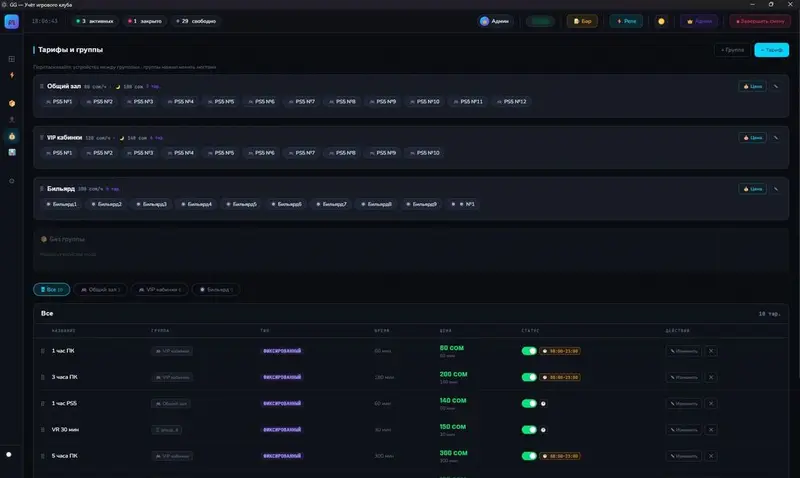Click the drag handle beside the VIP кабинки title
This screenshot has height=478, width=800.
click(42, 138)
